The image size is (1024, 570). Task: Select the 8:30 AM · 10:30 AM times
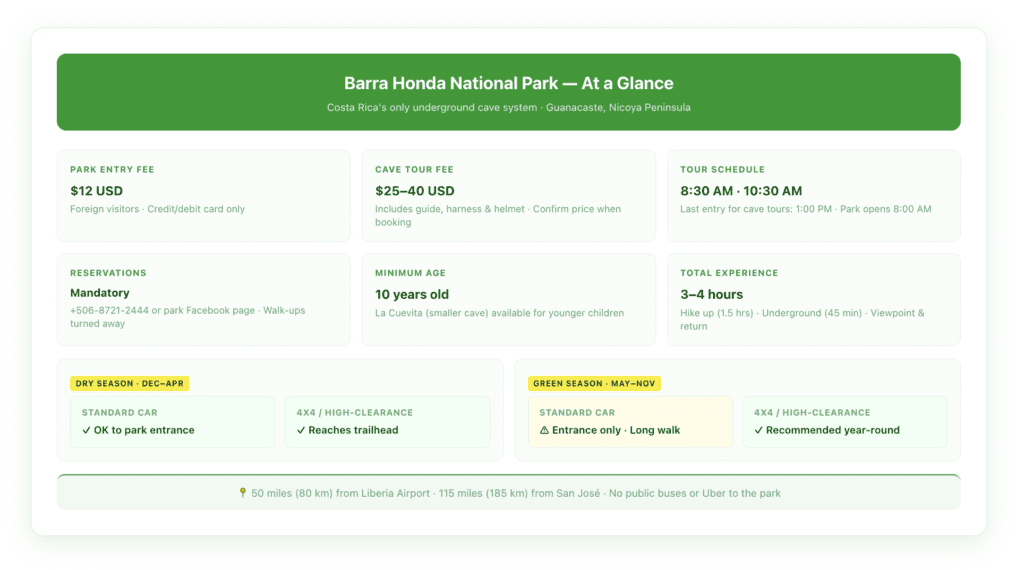point(741,191)
